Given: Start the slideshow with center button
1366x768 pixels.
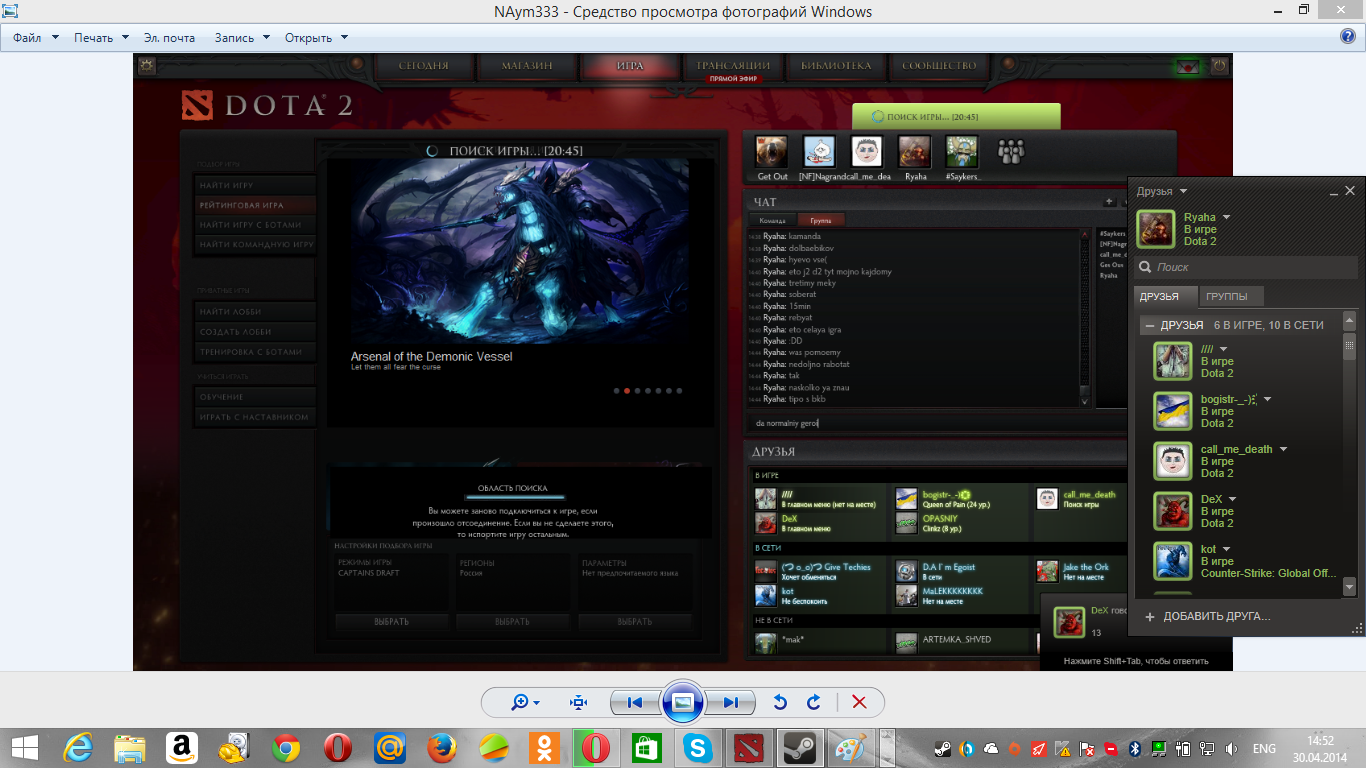Looking at the screenshot, I should 683,702.
